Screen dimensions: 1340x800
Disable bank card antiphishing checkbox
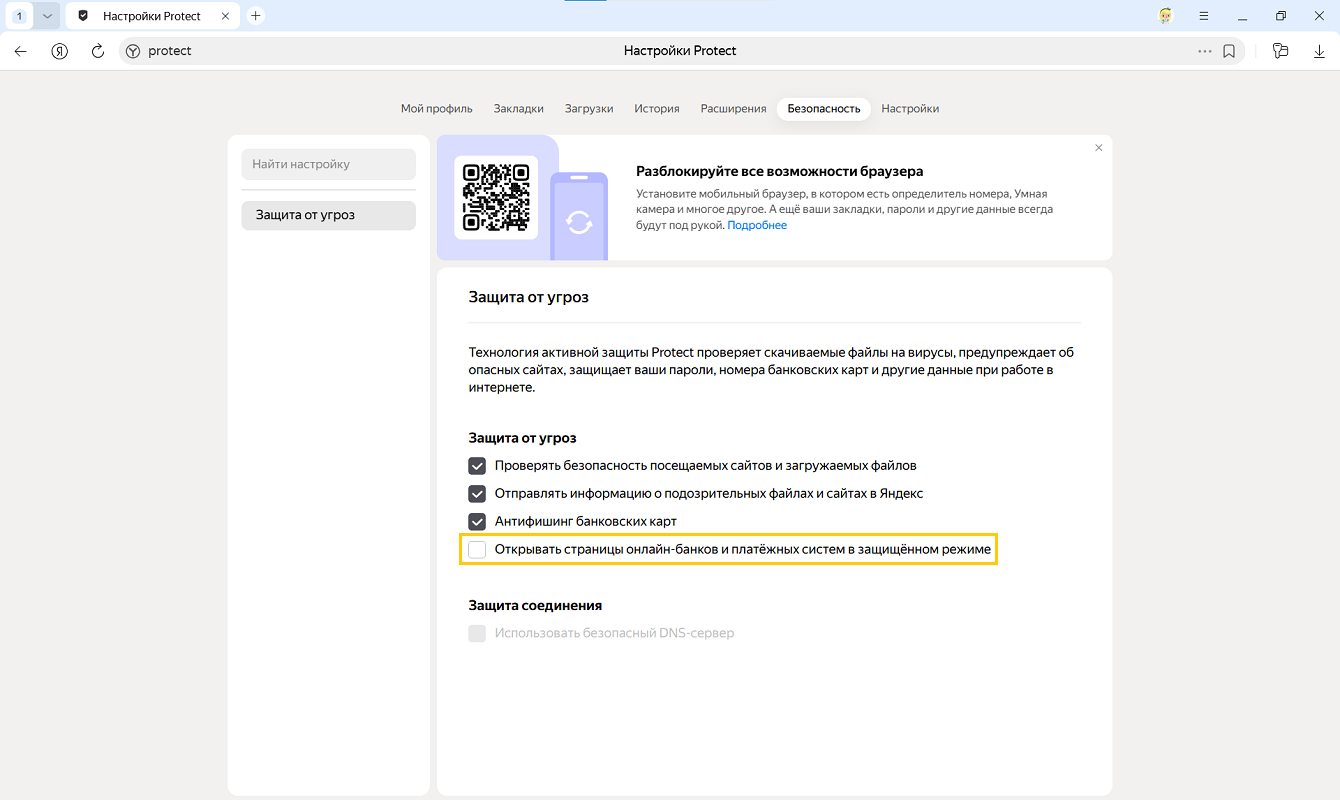pos(477,522)
